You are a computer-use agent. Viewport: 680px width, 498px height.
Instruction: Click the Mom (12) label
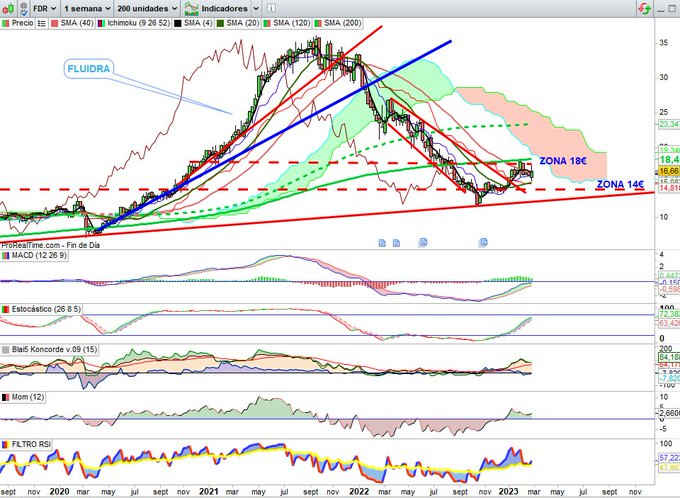pos(28,397)
